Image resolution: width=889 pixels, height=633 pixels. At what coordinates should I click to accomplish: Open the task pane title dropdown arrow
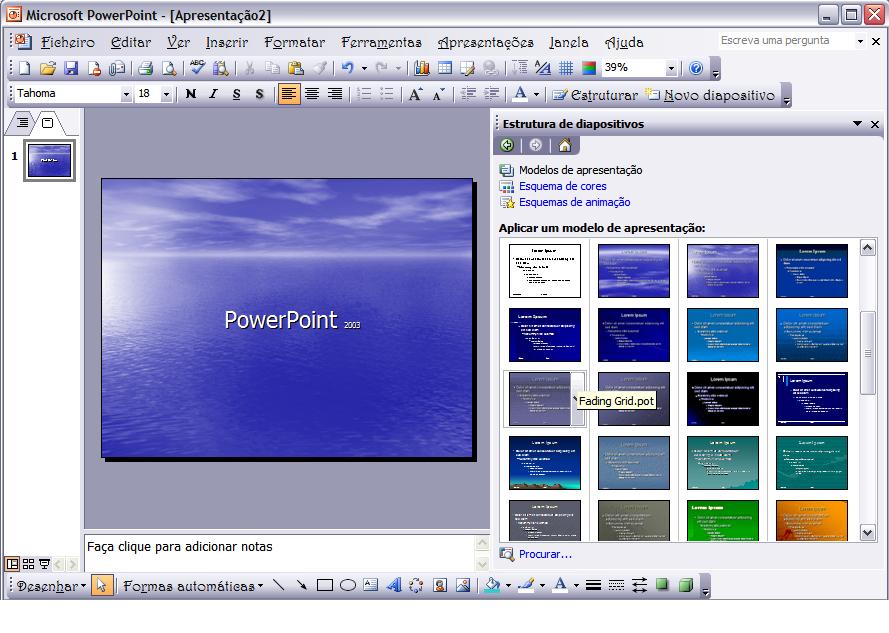(x=857, y=124)
